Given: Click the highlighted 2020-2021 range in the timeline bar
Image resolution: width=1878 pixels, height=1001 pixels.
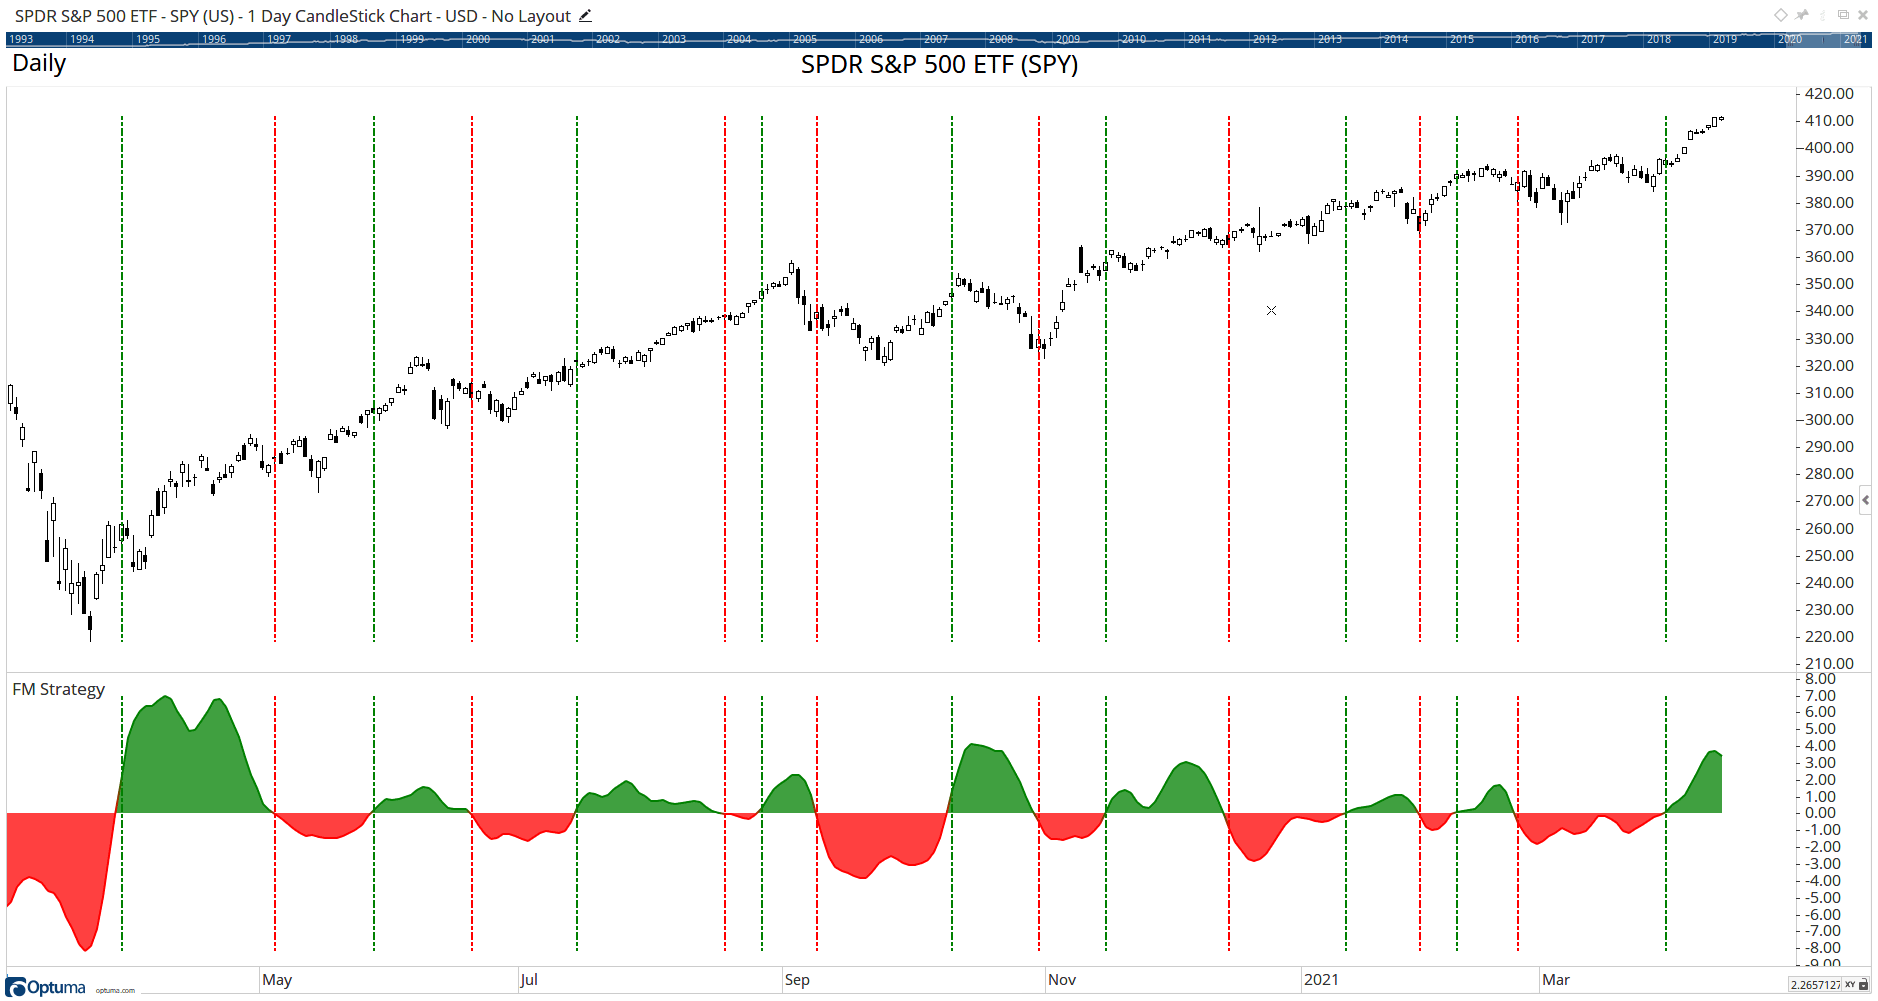Looking at the screenshot, I should tap(1824, 39).
